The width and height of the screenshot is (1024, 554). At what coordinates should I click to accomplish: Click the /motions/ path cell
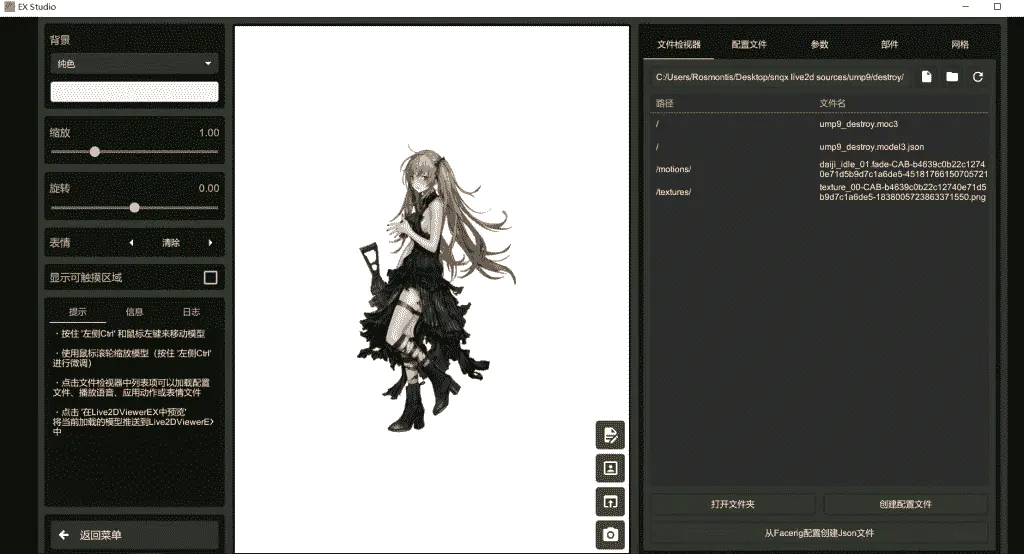[673, 169]
